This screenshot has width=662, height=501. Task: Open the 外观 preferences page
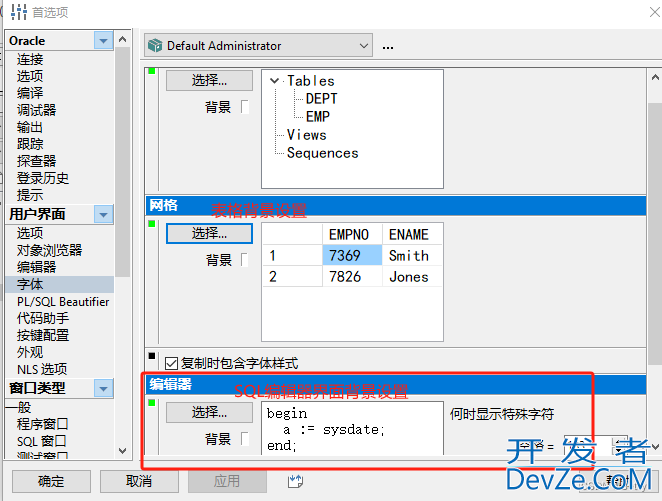coord(30,352)
